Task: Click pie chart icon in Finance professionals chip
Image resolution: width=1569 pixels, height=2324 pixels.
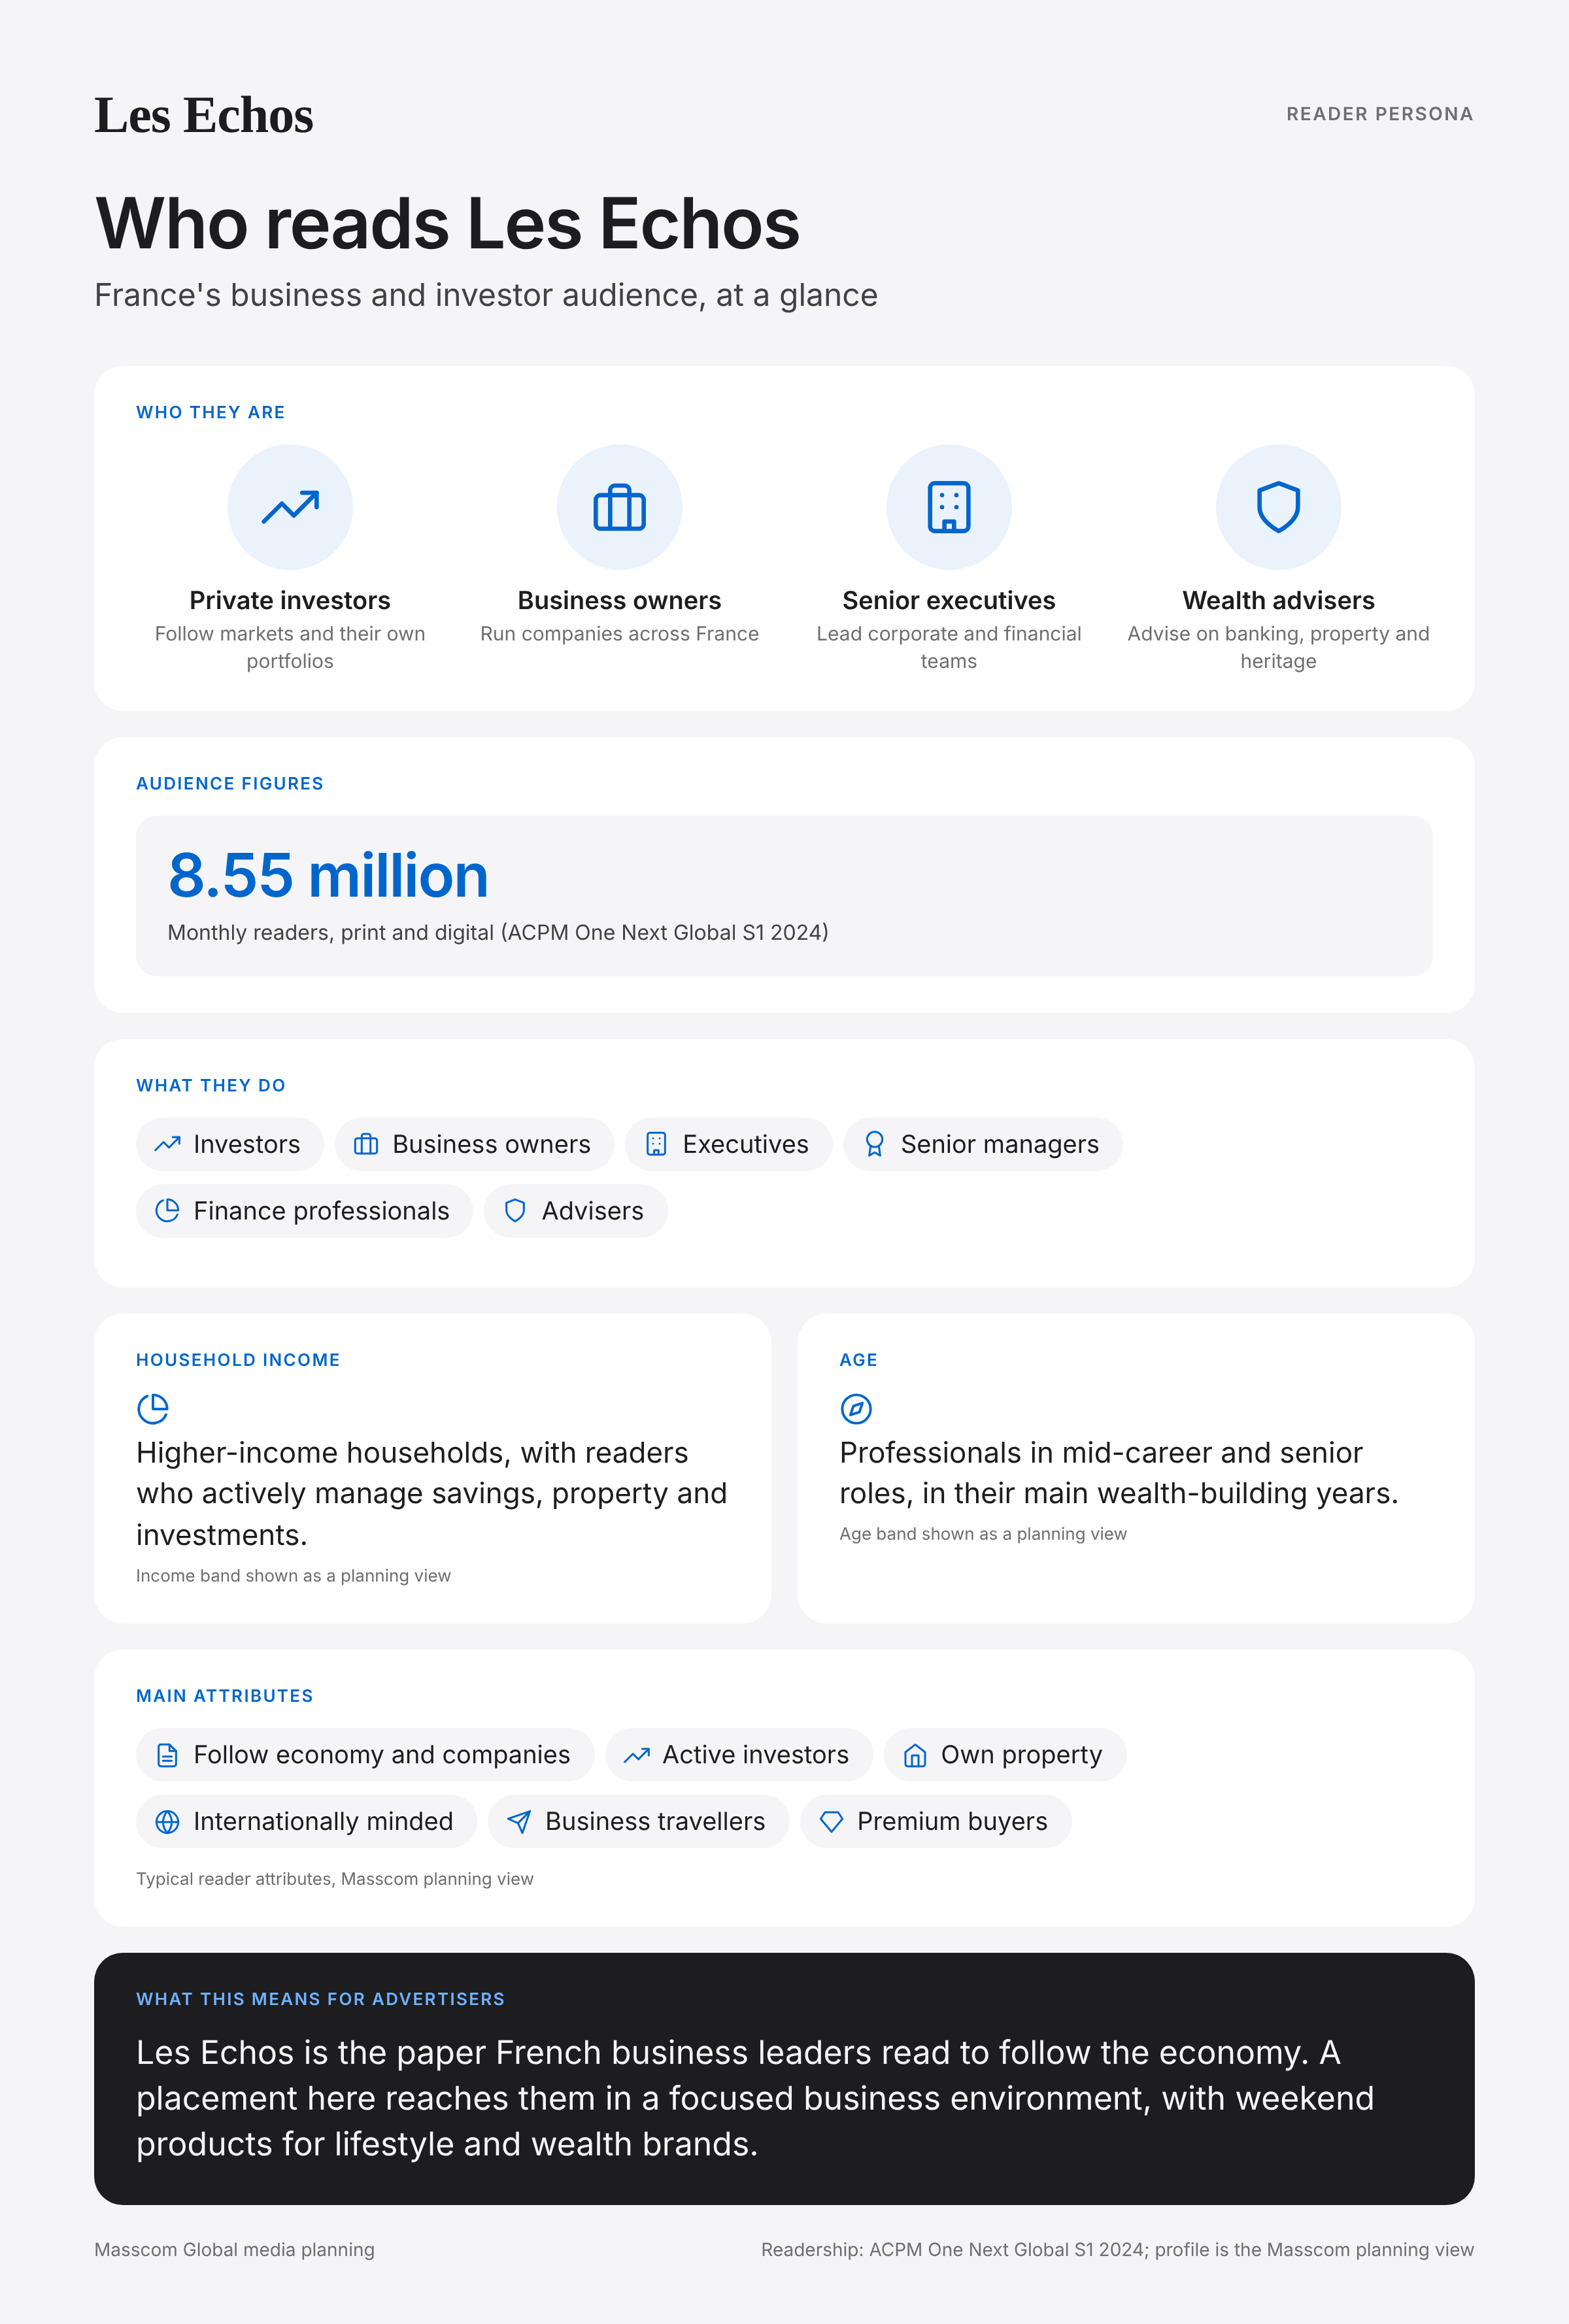Action: tap(167, 1211)
